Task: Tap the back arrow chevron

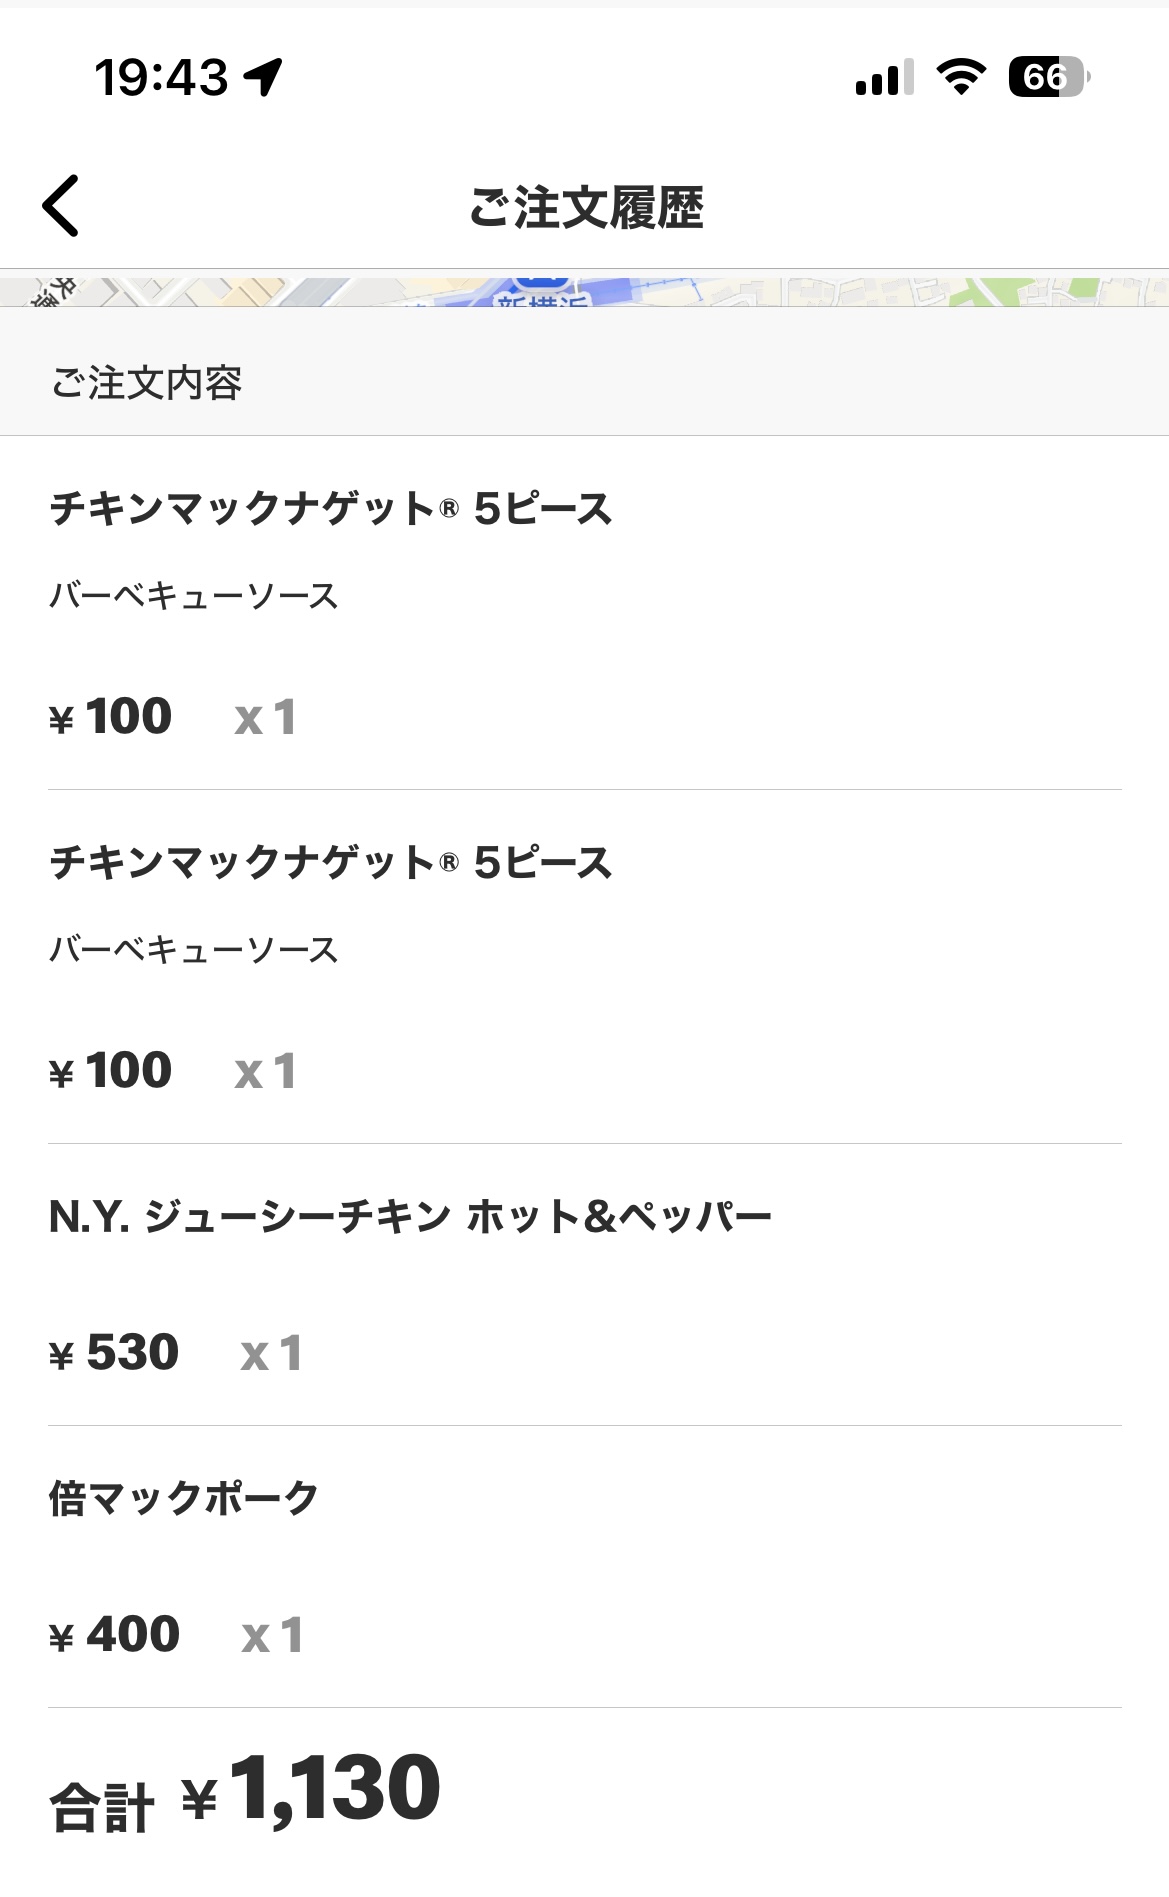Action: coord(61,206)
